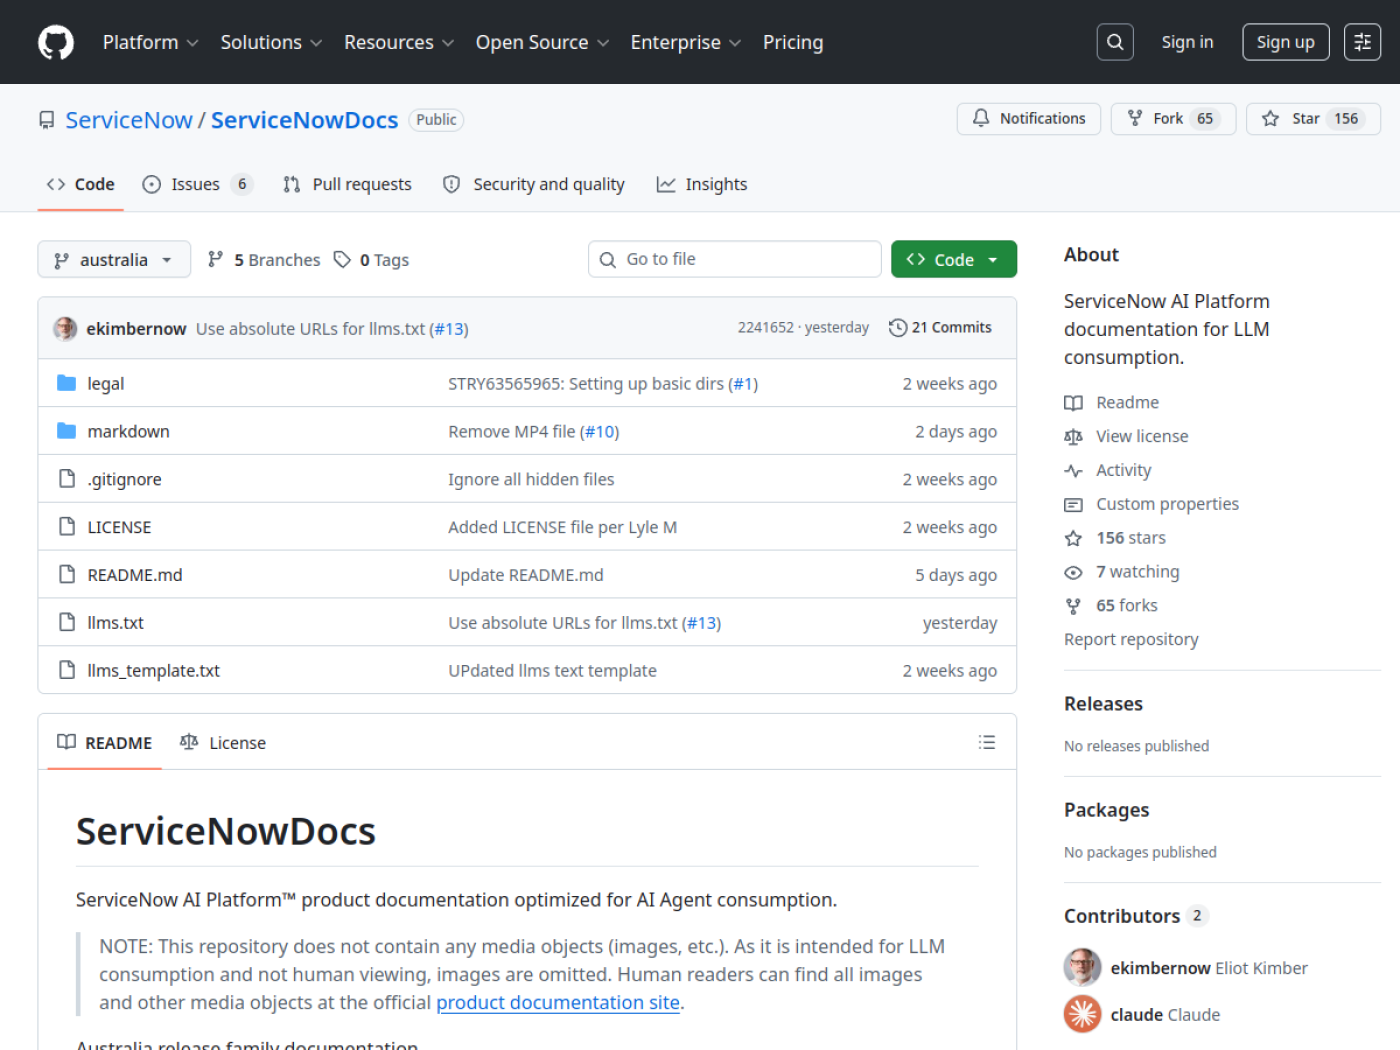The height and width of the screenshot is (1050, 1400).
Task: Open 'Remove MP4 file' commit message
Action: (x=512, y=431)
